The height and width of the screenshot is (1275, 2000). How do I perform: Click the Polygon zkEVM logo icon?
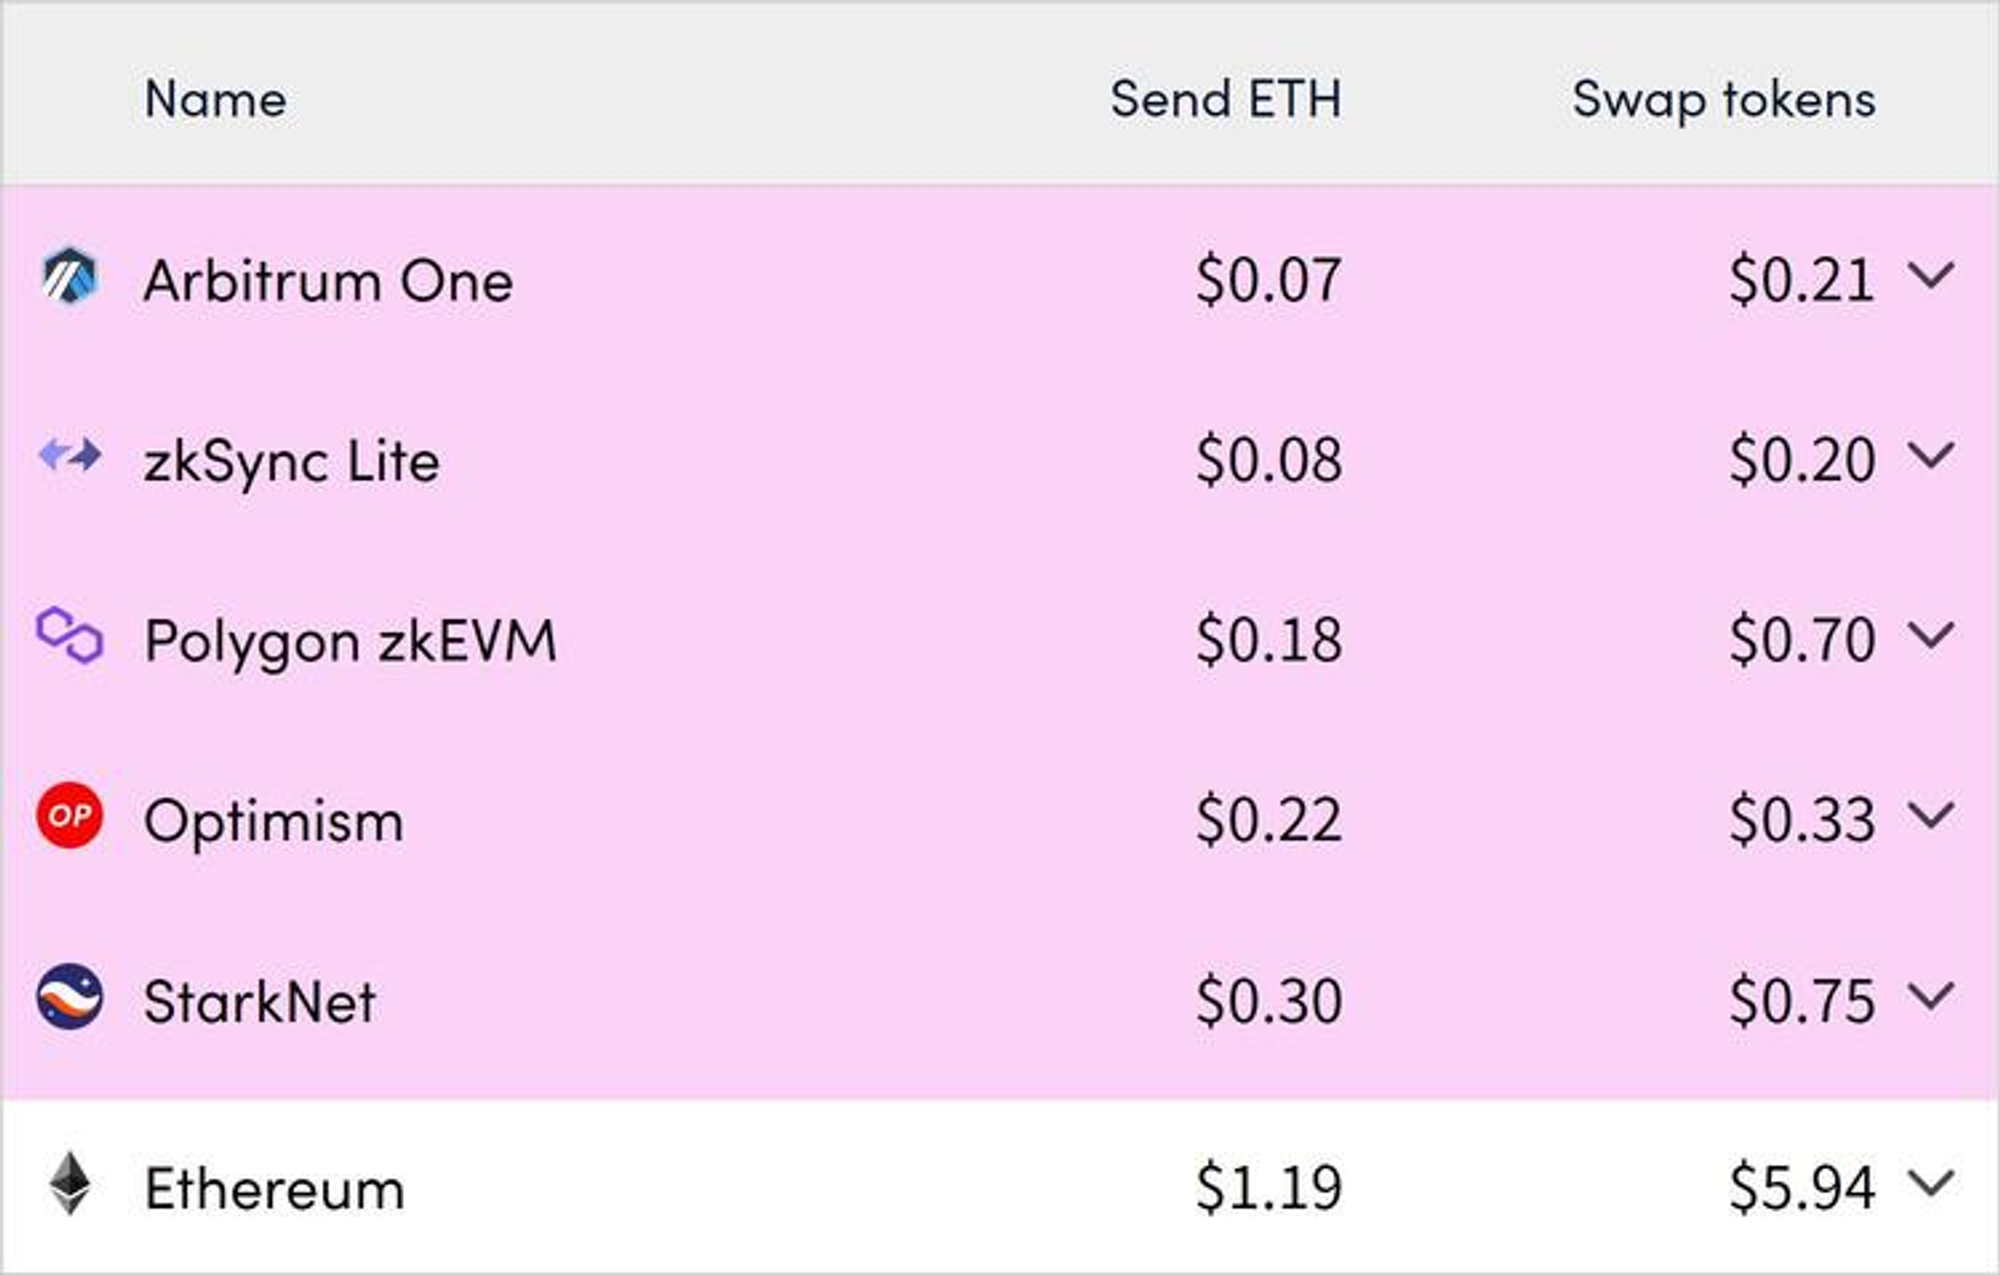click(69, 636)
